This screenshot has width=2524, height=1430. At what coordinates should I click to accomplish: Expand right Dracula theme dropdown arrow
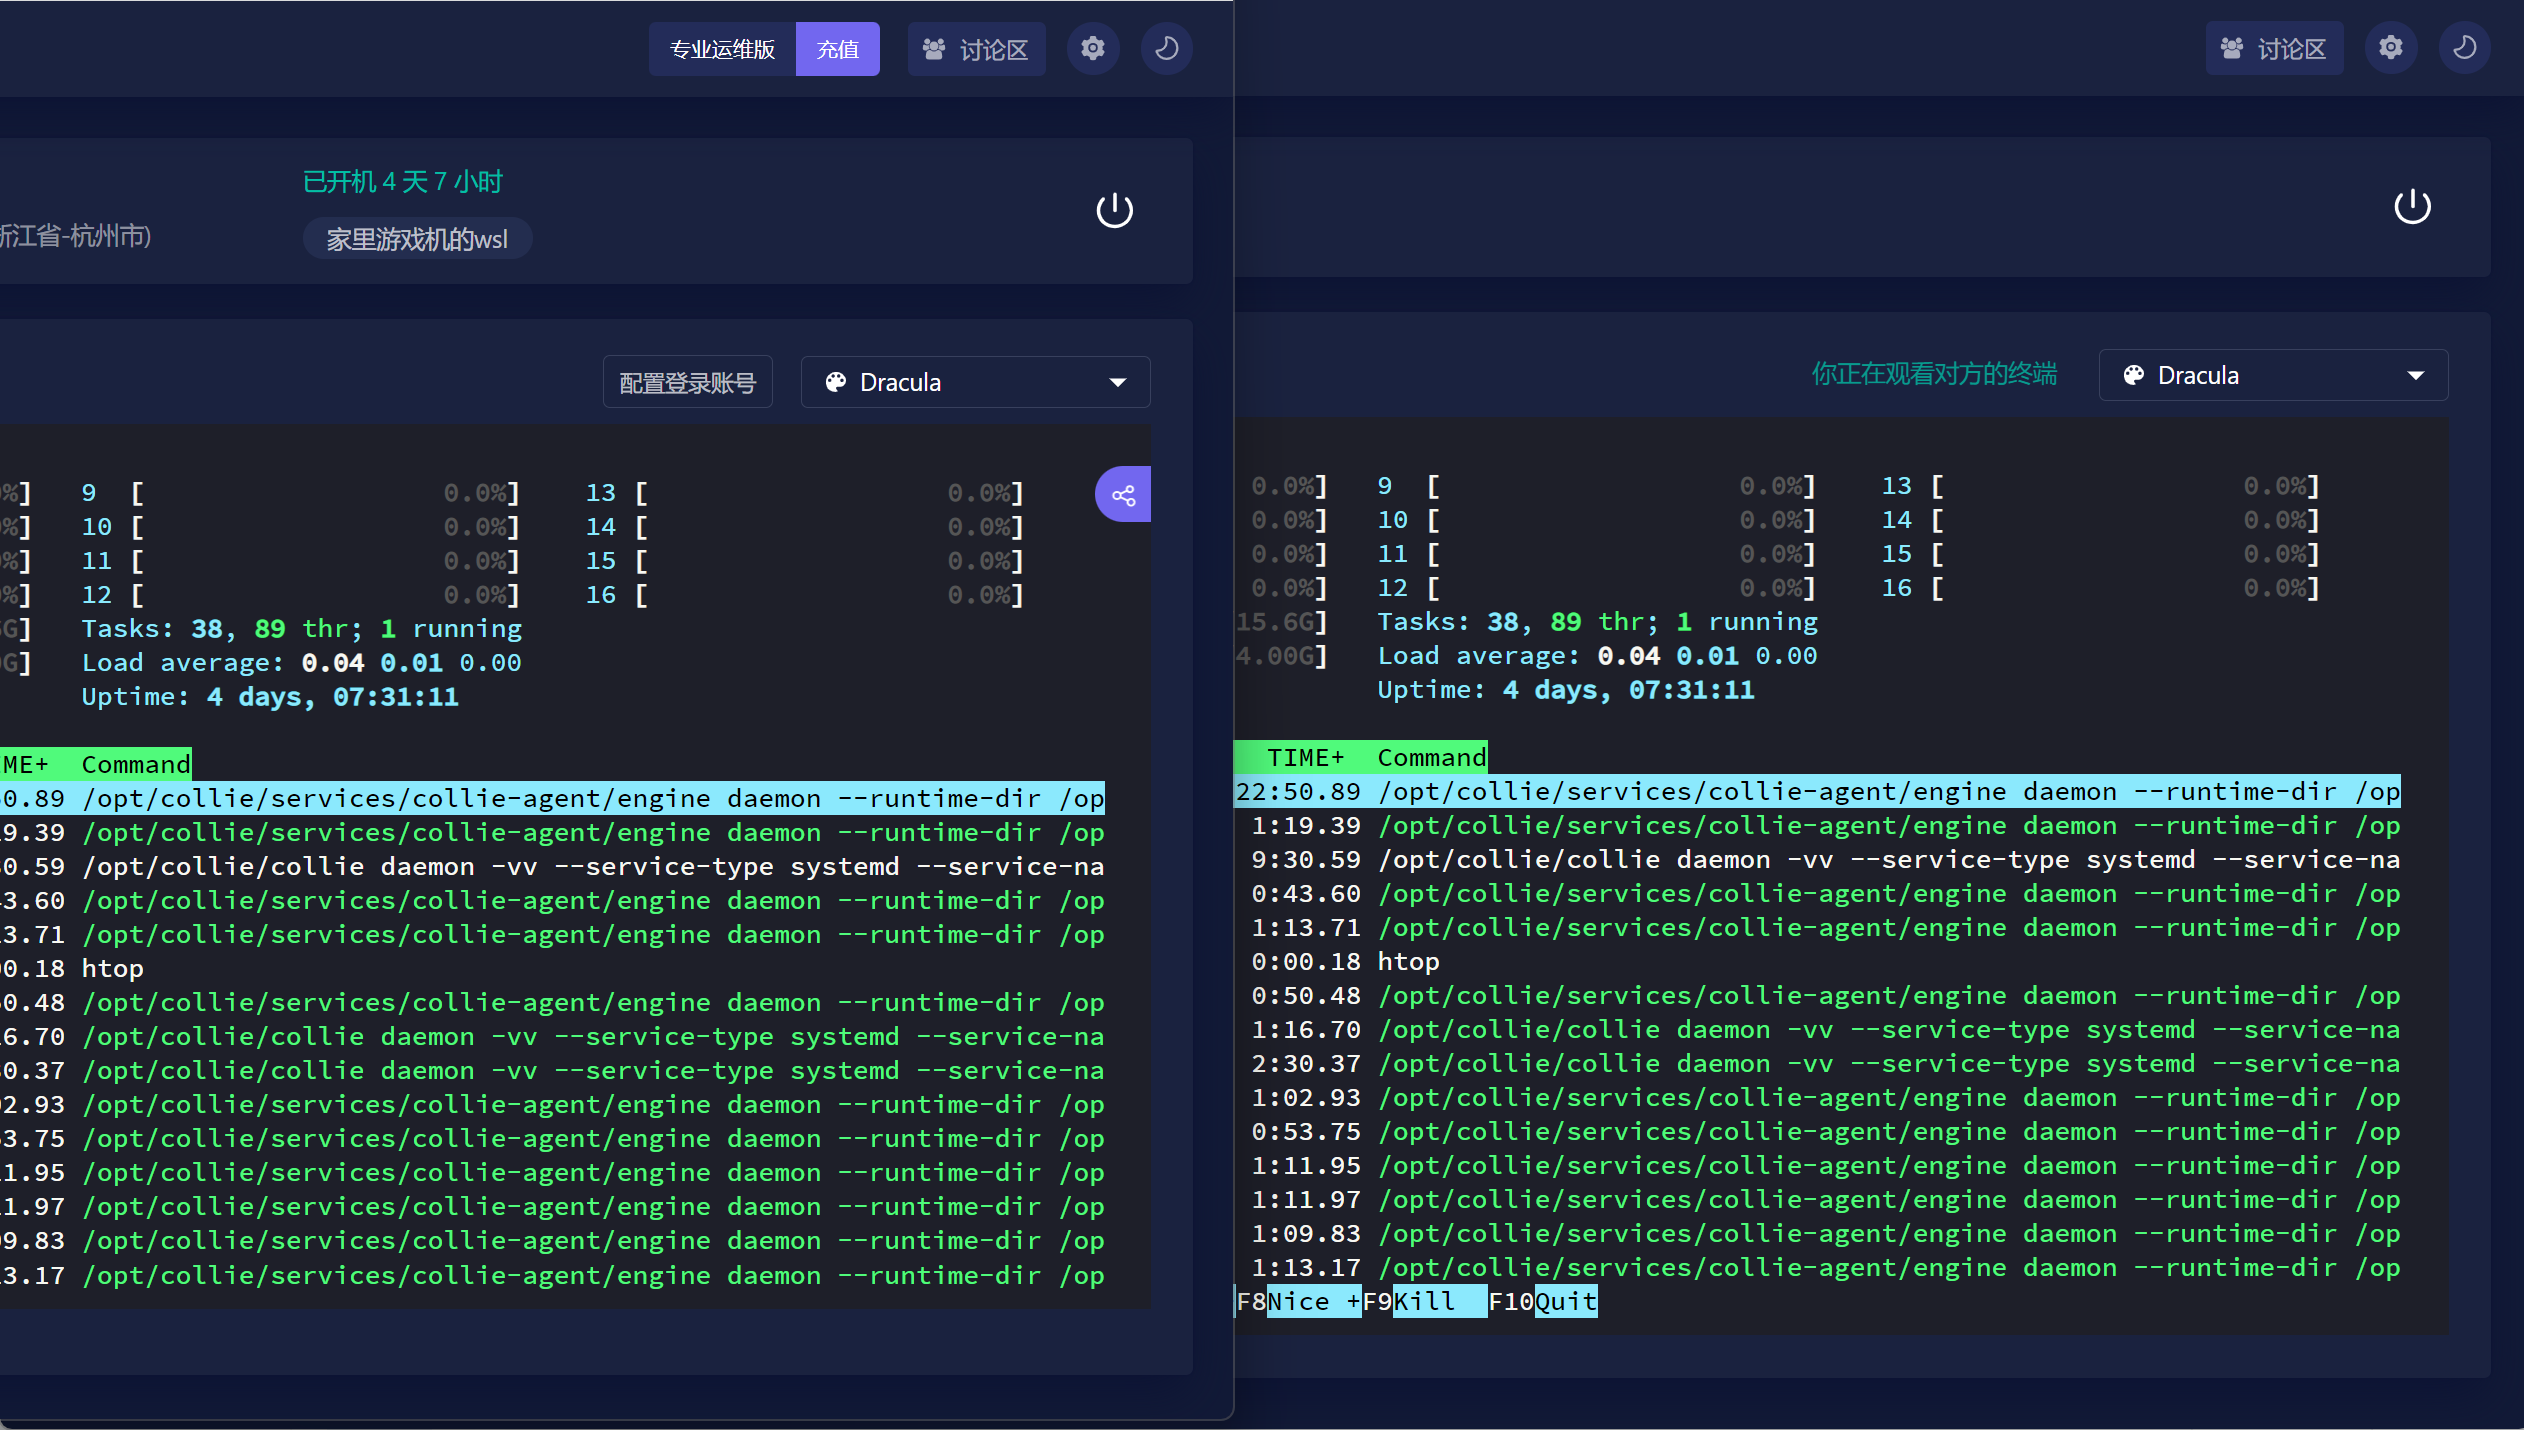pyautogui.click(x=2416, y=375)
